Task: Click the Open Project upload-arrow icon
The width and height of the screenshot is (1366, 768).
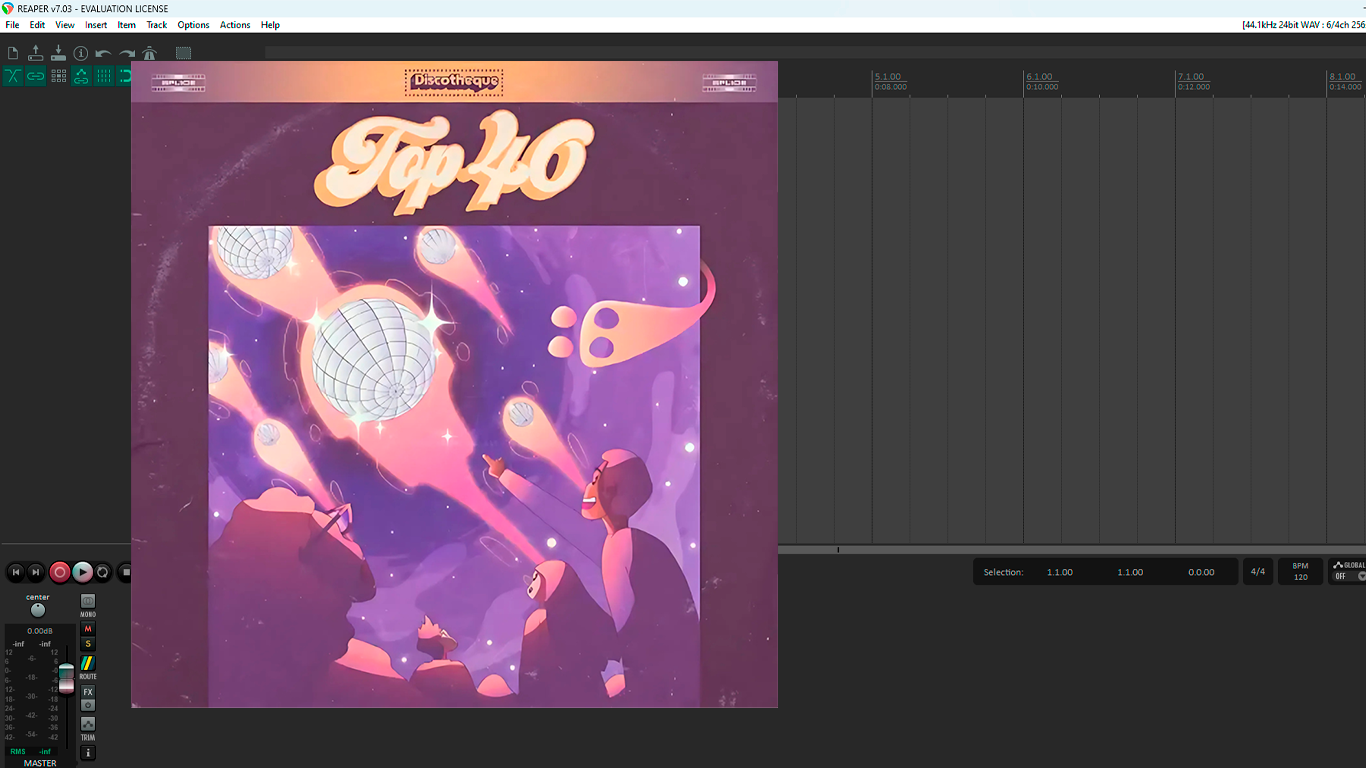Action: (x=36, y=53)
